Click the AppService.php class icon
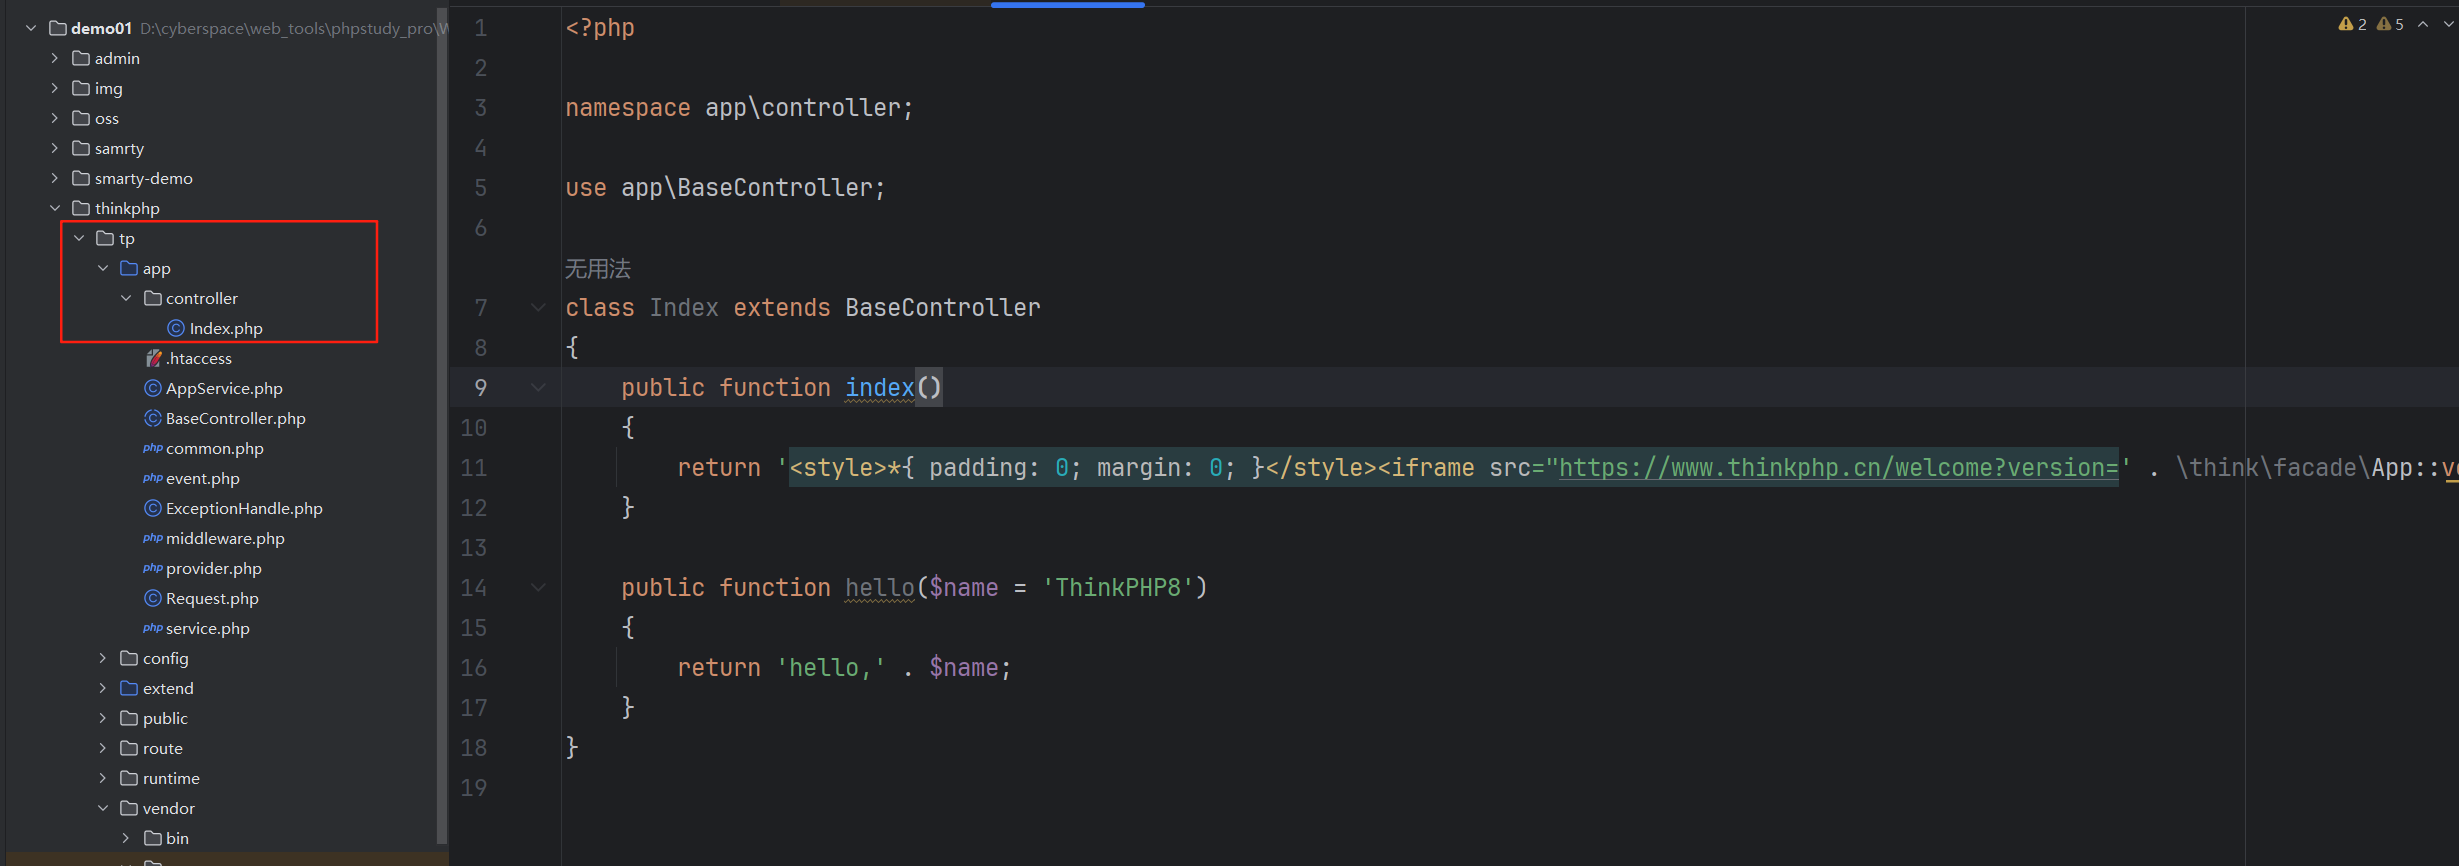 (x=153, y=388)
